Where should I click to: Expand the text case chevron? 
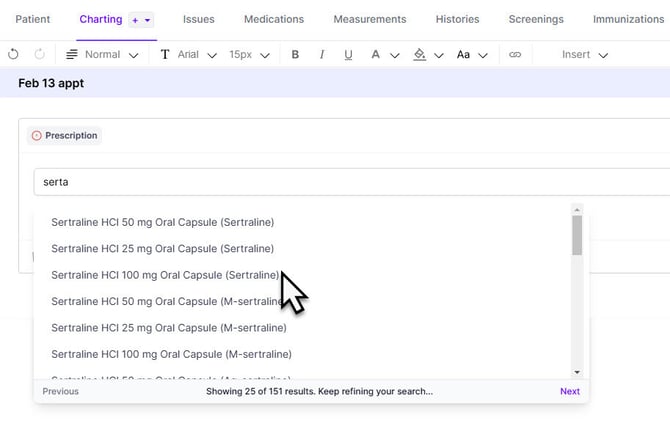tap(483, 55)
